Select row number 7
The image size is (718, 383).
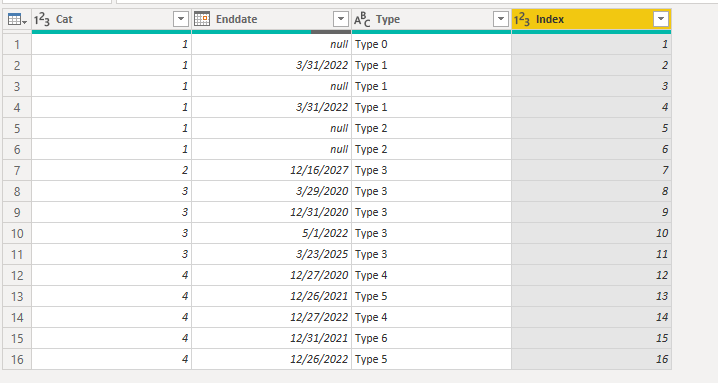pos(17,170)
